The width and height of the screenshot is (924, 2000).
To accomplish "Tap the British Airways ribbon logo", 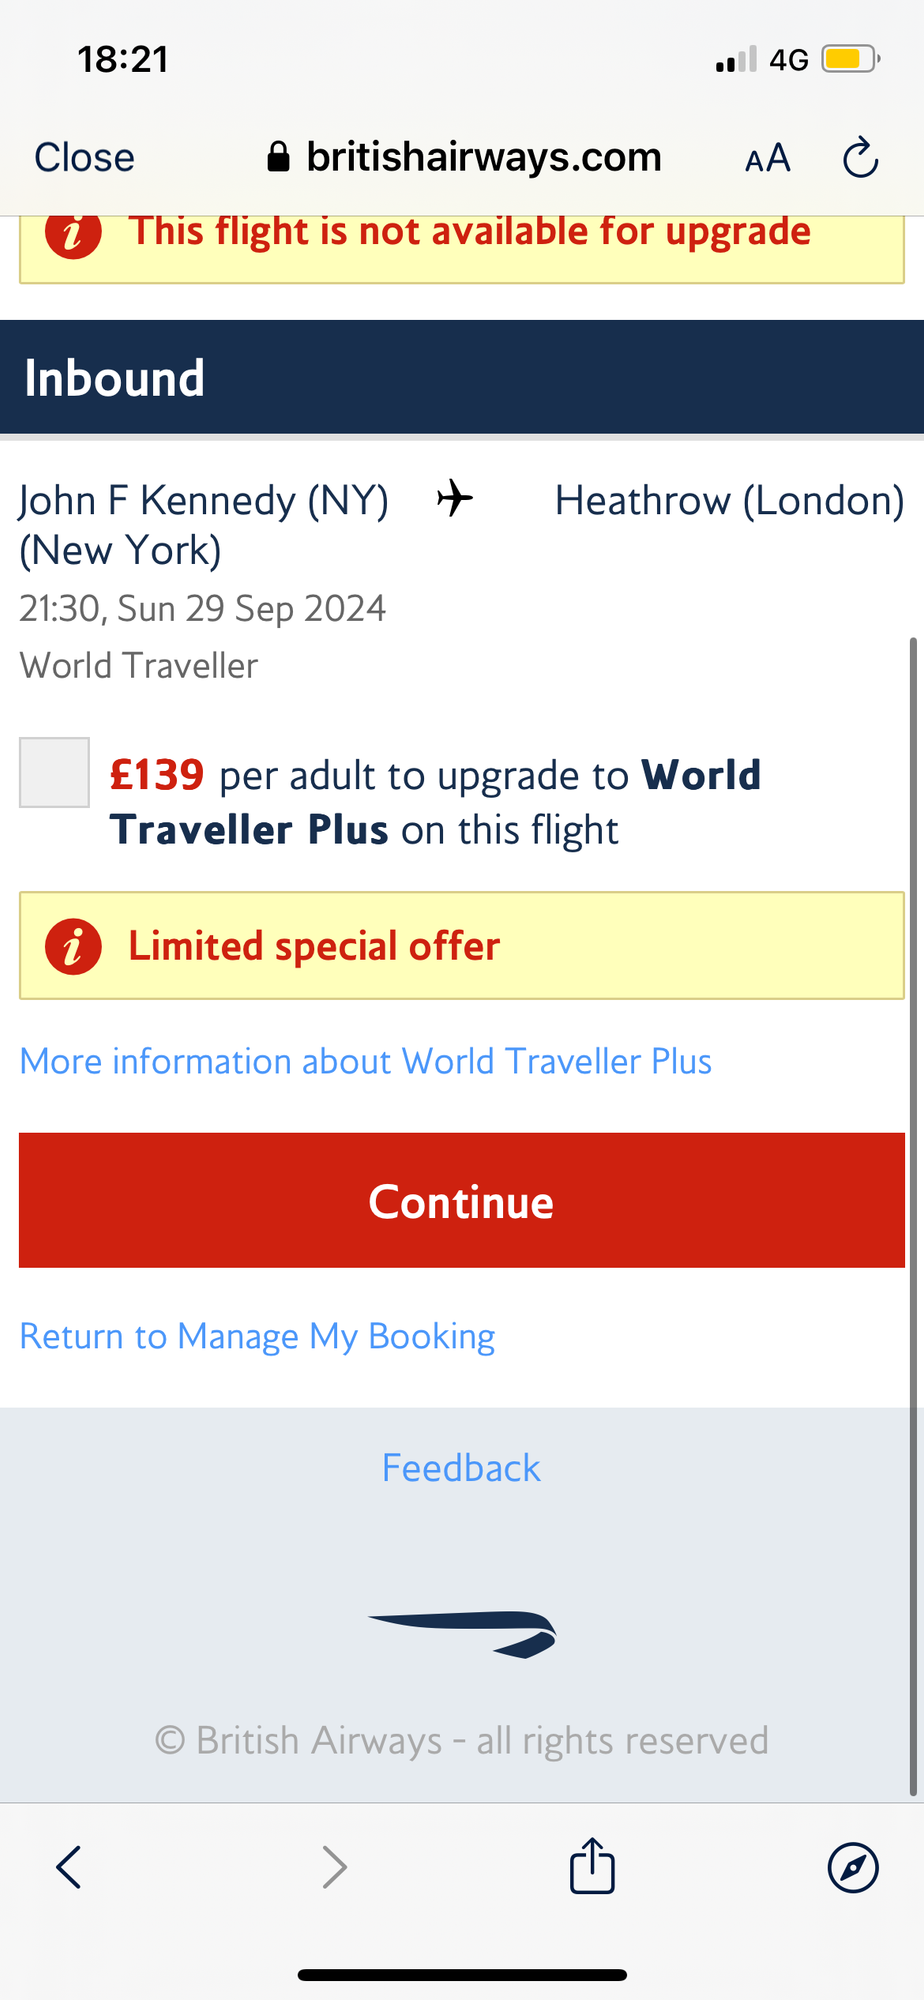I will click(462, 1634).
